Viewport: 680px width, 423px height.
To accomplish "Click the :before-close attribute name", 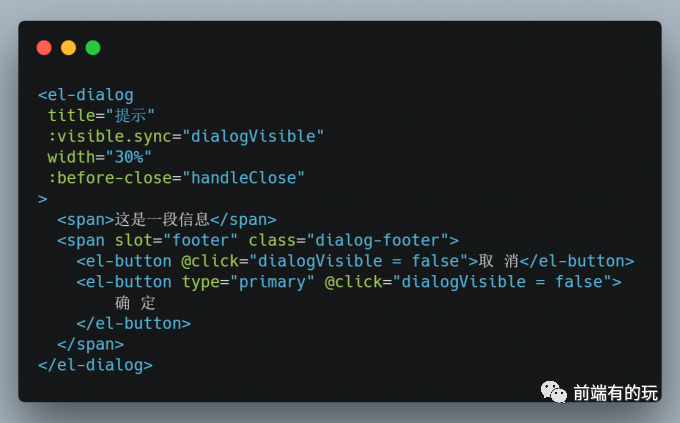I will coord(110,178).
